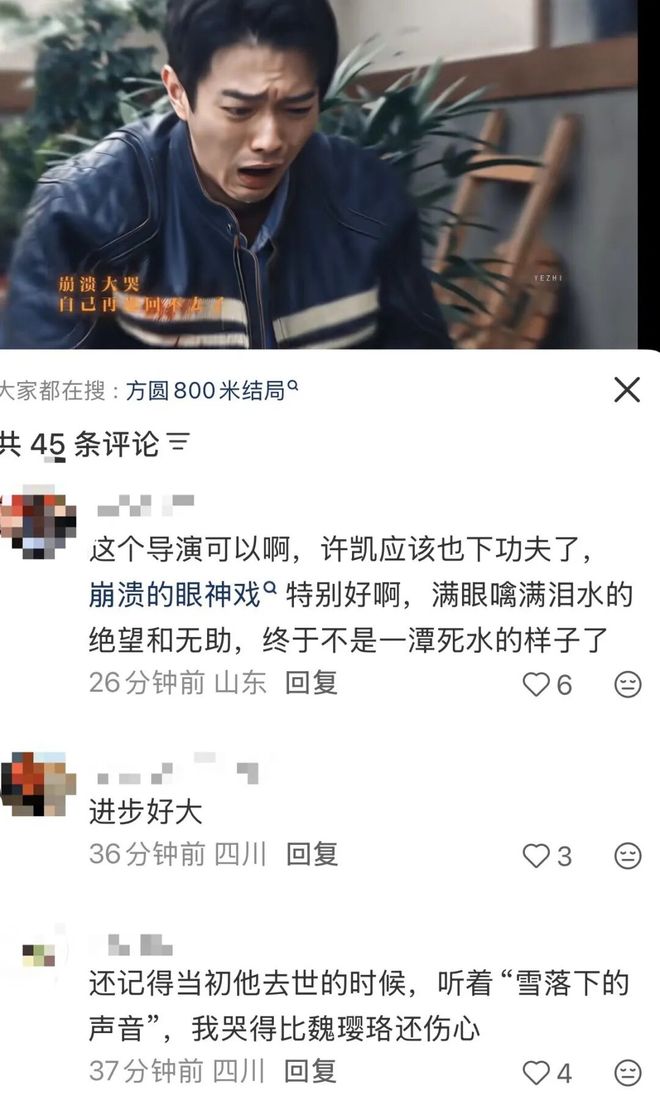
Task: Tap the search icon after 方圆800米结局
Action: tap(292, 386)
